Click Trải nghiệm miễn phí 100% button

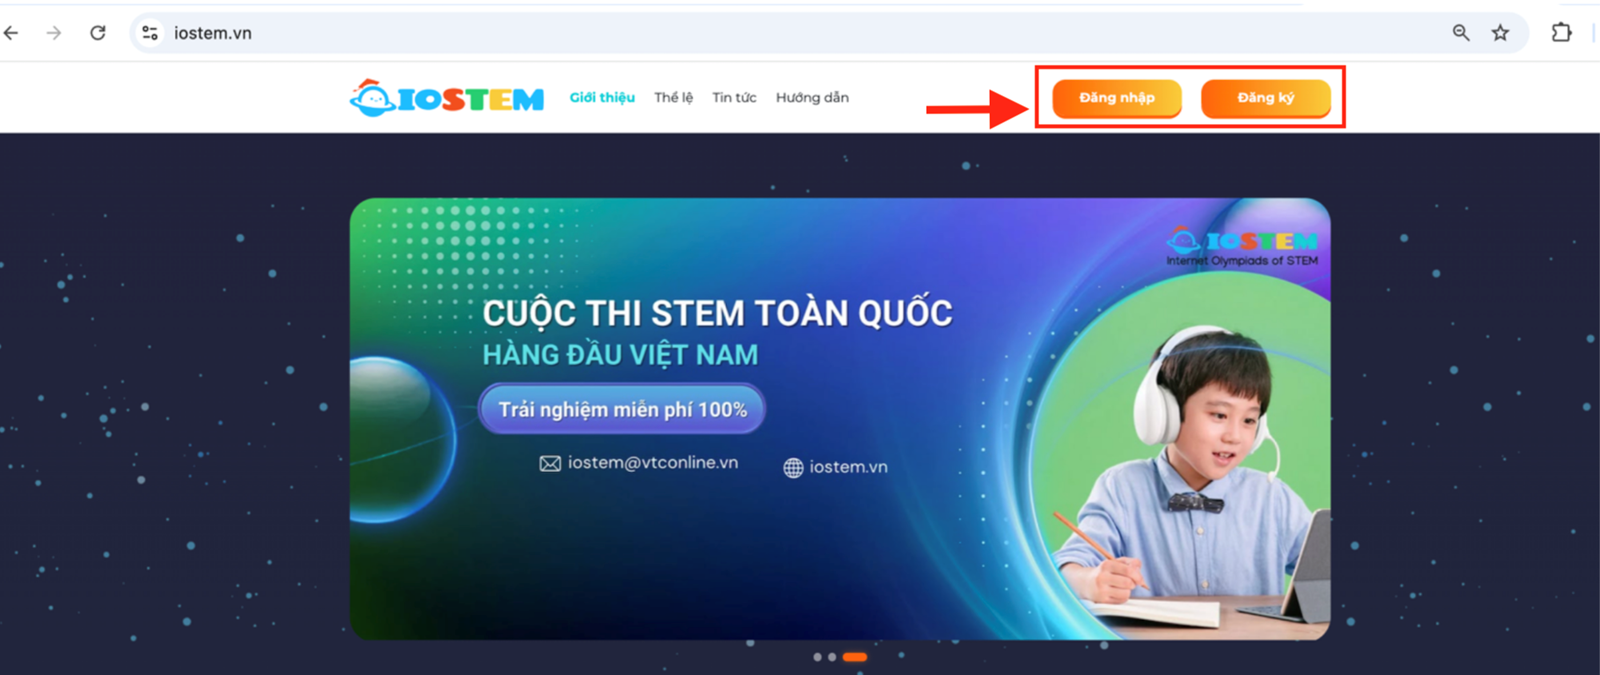pos(622,409)
